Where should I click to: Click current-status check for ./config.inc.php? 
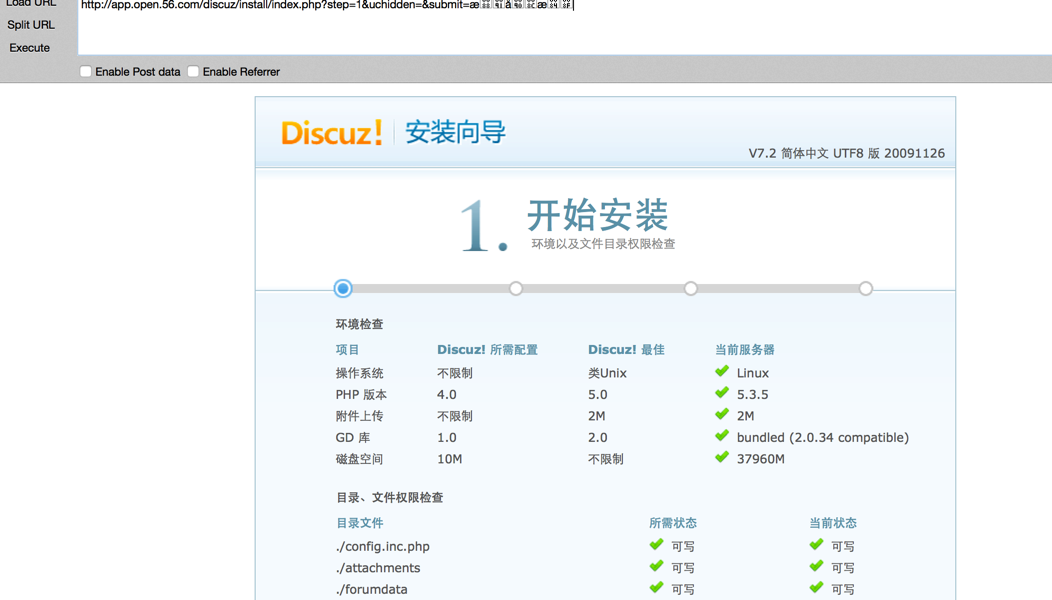[816, 544]
